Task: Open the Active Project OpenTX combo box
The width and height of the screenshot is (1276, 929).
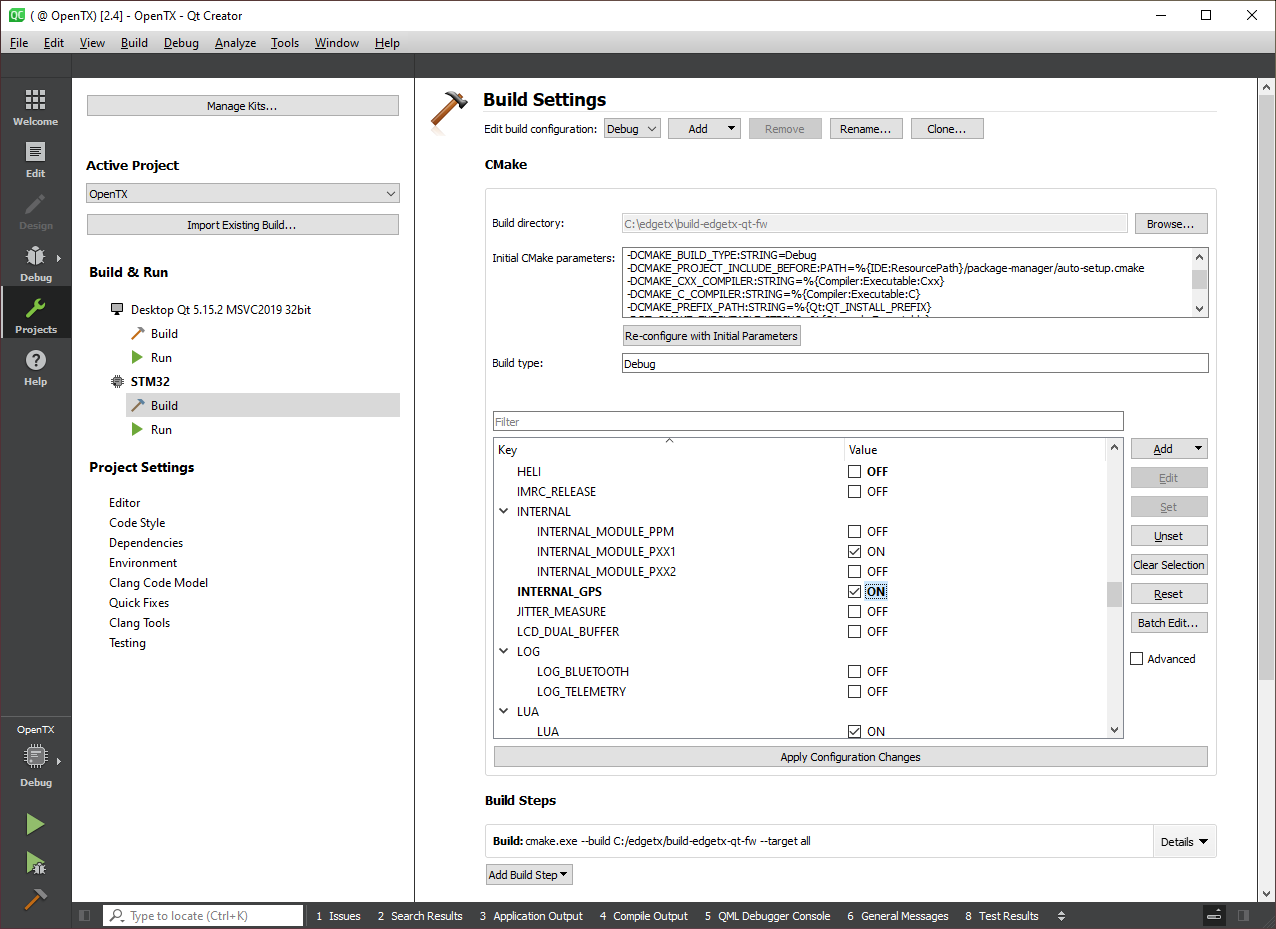Action: [x=243, y=194]
